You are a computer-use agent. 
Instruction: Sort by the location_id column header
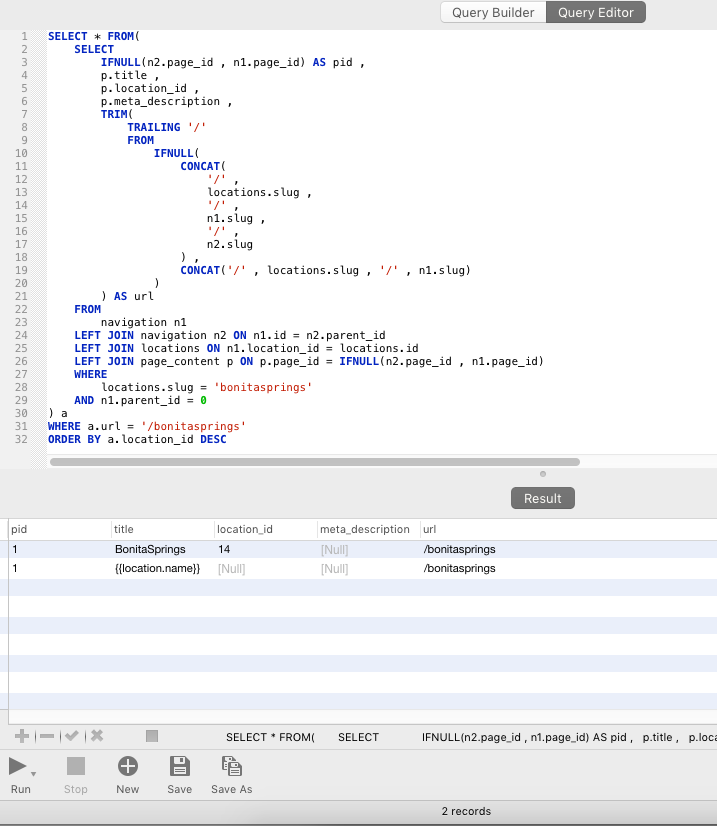[x=244, y=529]
